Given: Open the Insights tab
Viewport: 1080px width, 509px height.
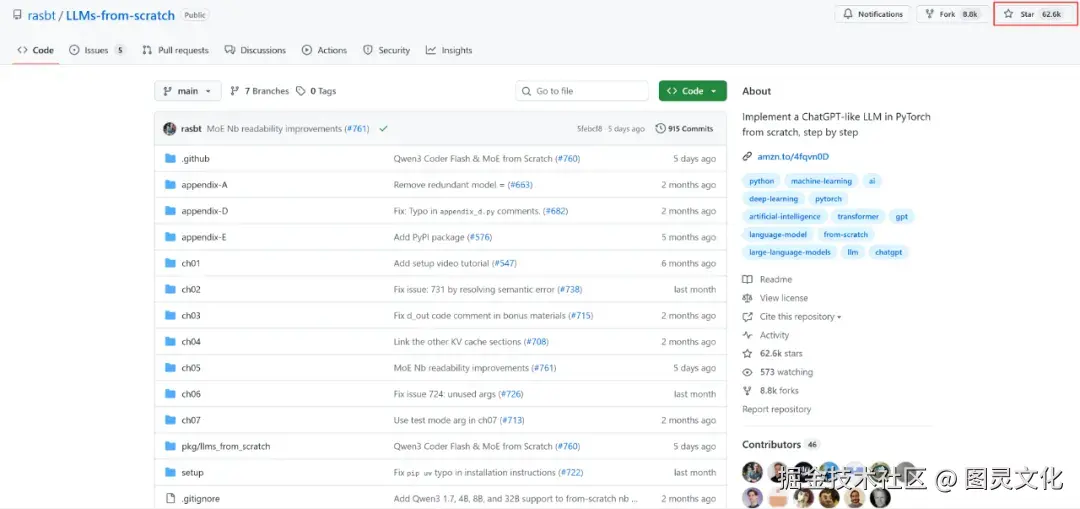Looking at the screenshot, I should point(449,50).
